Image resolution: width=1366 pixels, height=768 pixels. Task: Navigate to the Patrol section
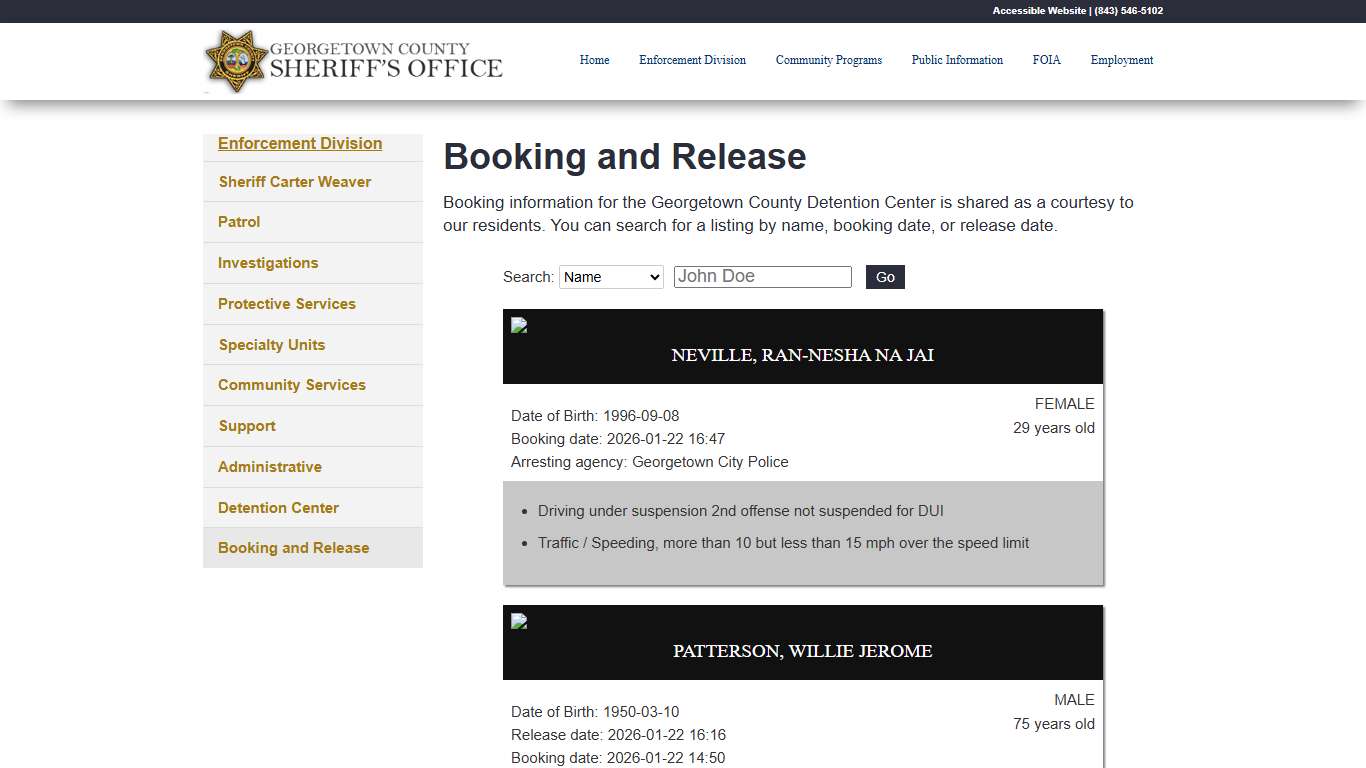(x=238, y=222)
